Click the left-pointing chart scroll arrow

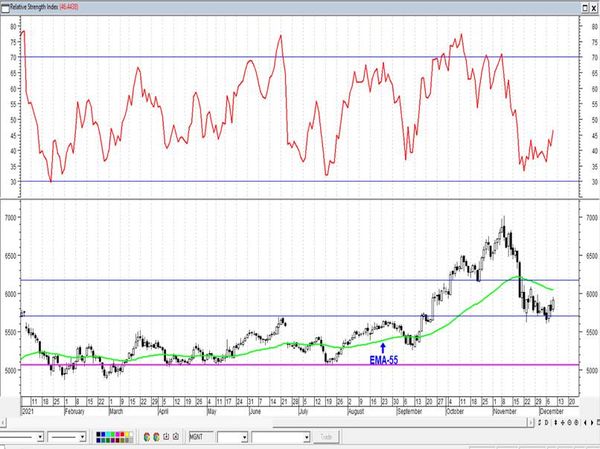coord(585,423)
